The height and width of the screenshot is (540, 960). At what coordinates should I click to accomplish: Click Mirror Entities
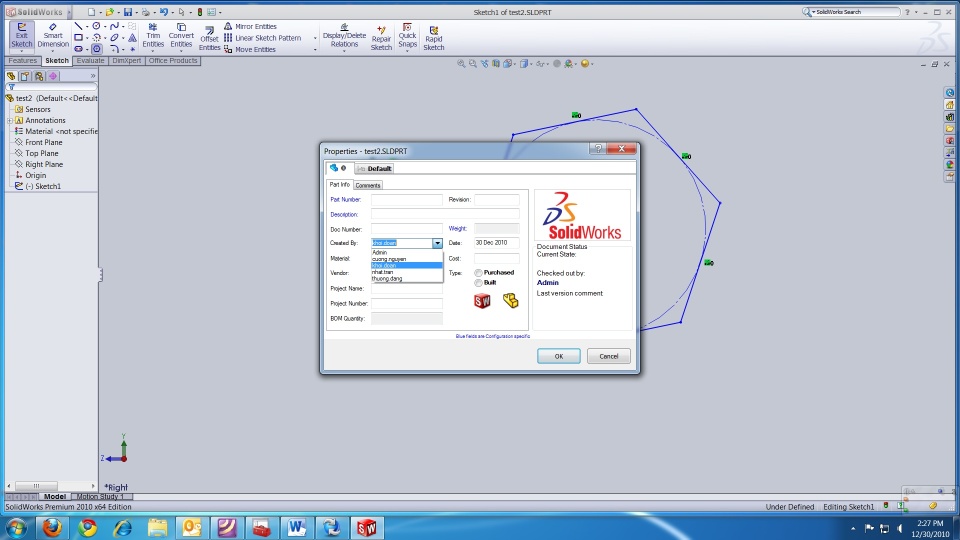250,26
